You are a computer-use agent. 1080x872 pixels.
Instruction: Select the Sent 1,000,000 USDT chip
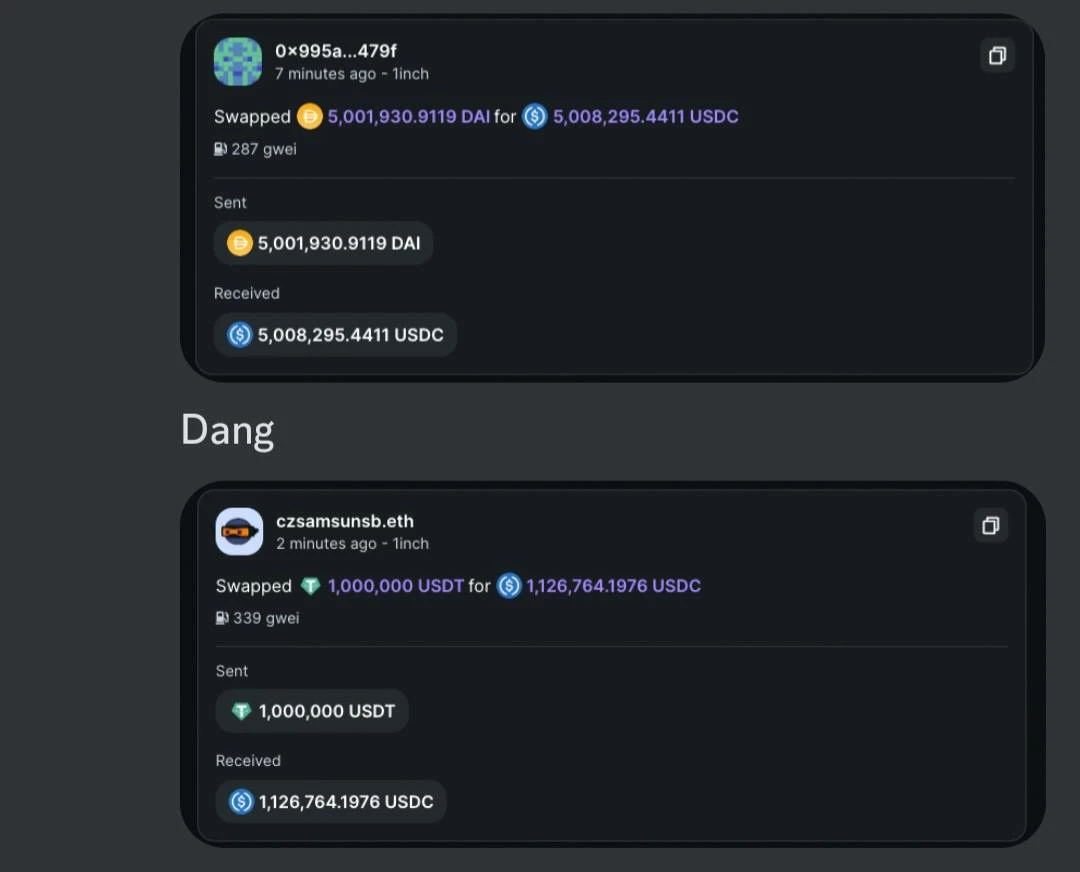click(312, 711)
